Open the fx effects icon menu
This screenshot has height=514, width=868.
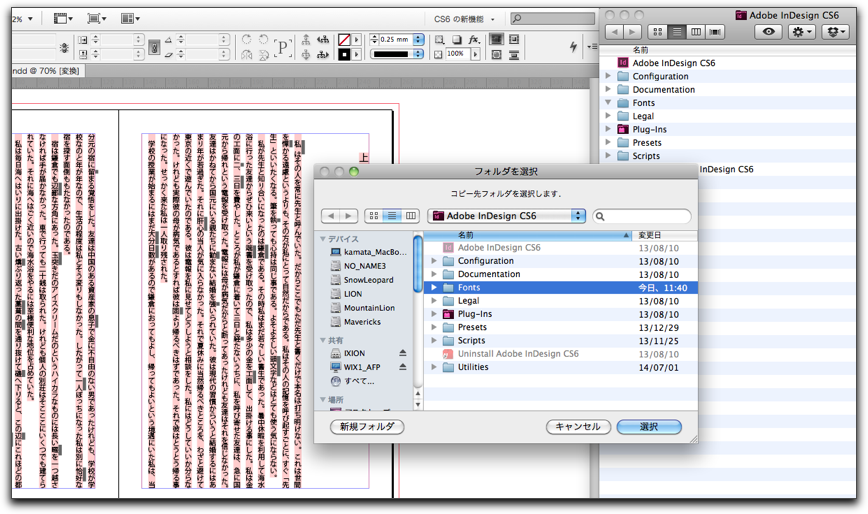[474, 40]
